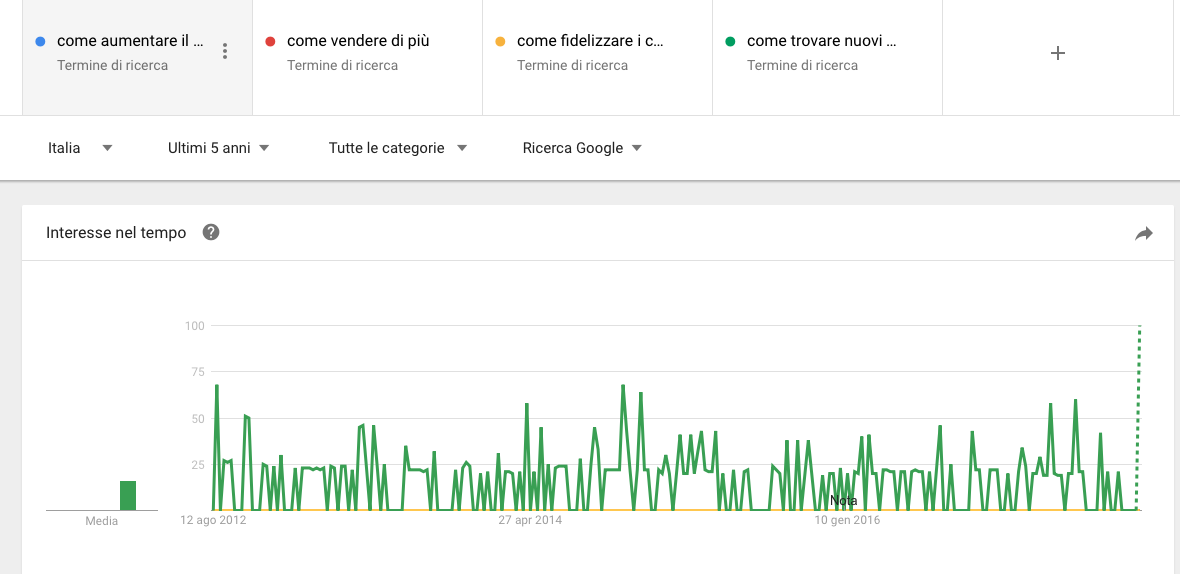The height and width of the screenshot is (574, 1180).
Task: Open the Italia country dropdown
Action: [80, 148]
